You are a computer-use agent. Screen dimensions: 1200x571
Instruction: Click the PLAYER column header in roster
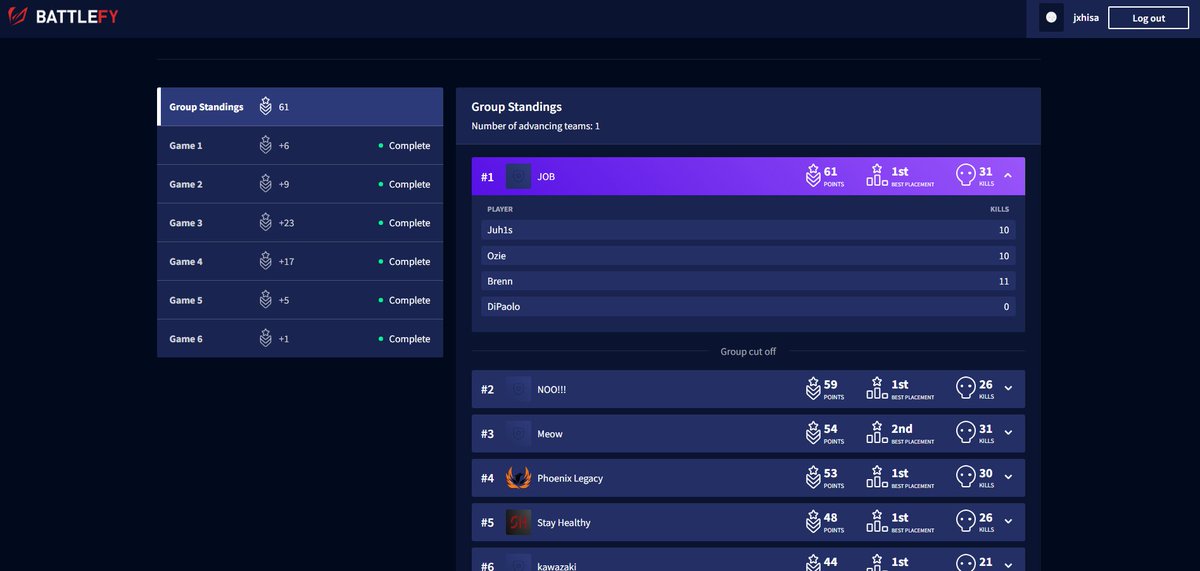tap(500, 209)
